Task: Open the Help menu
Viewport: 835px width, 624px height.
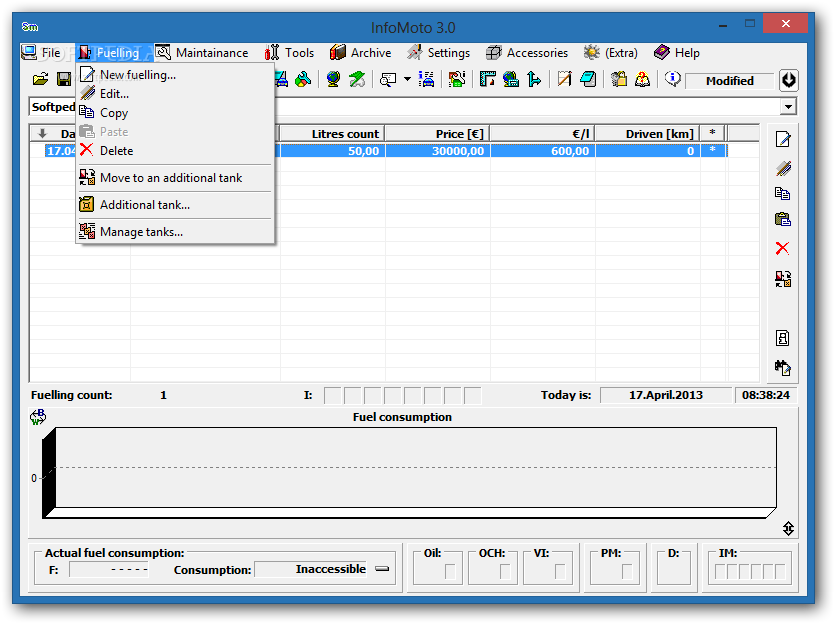Action: pos(677,53)
